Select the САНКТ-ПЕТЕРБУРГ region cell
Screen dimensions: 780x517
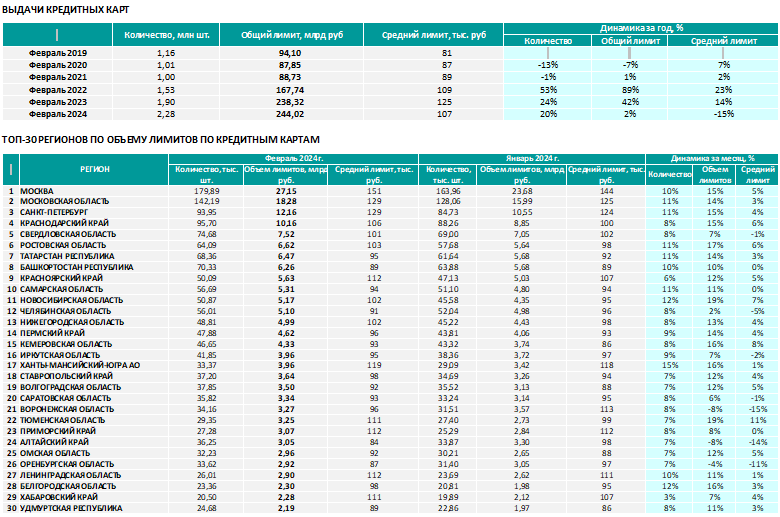[54, 212]
